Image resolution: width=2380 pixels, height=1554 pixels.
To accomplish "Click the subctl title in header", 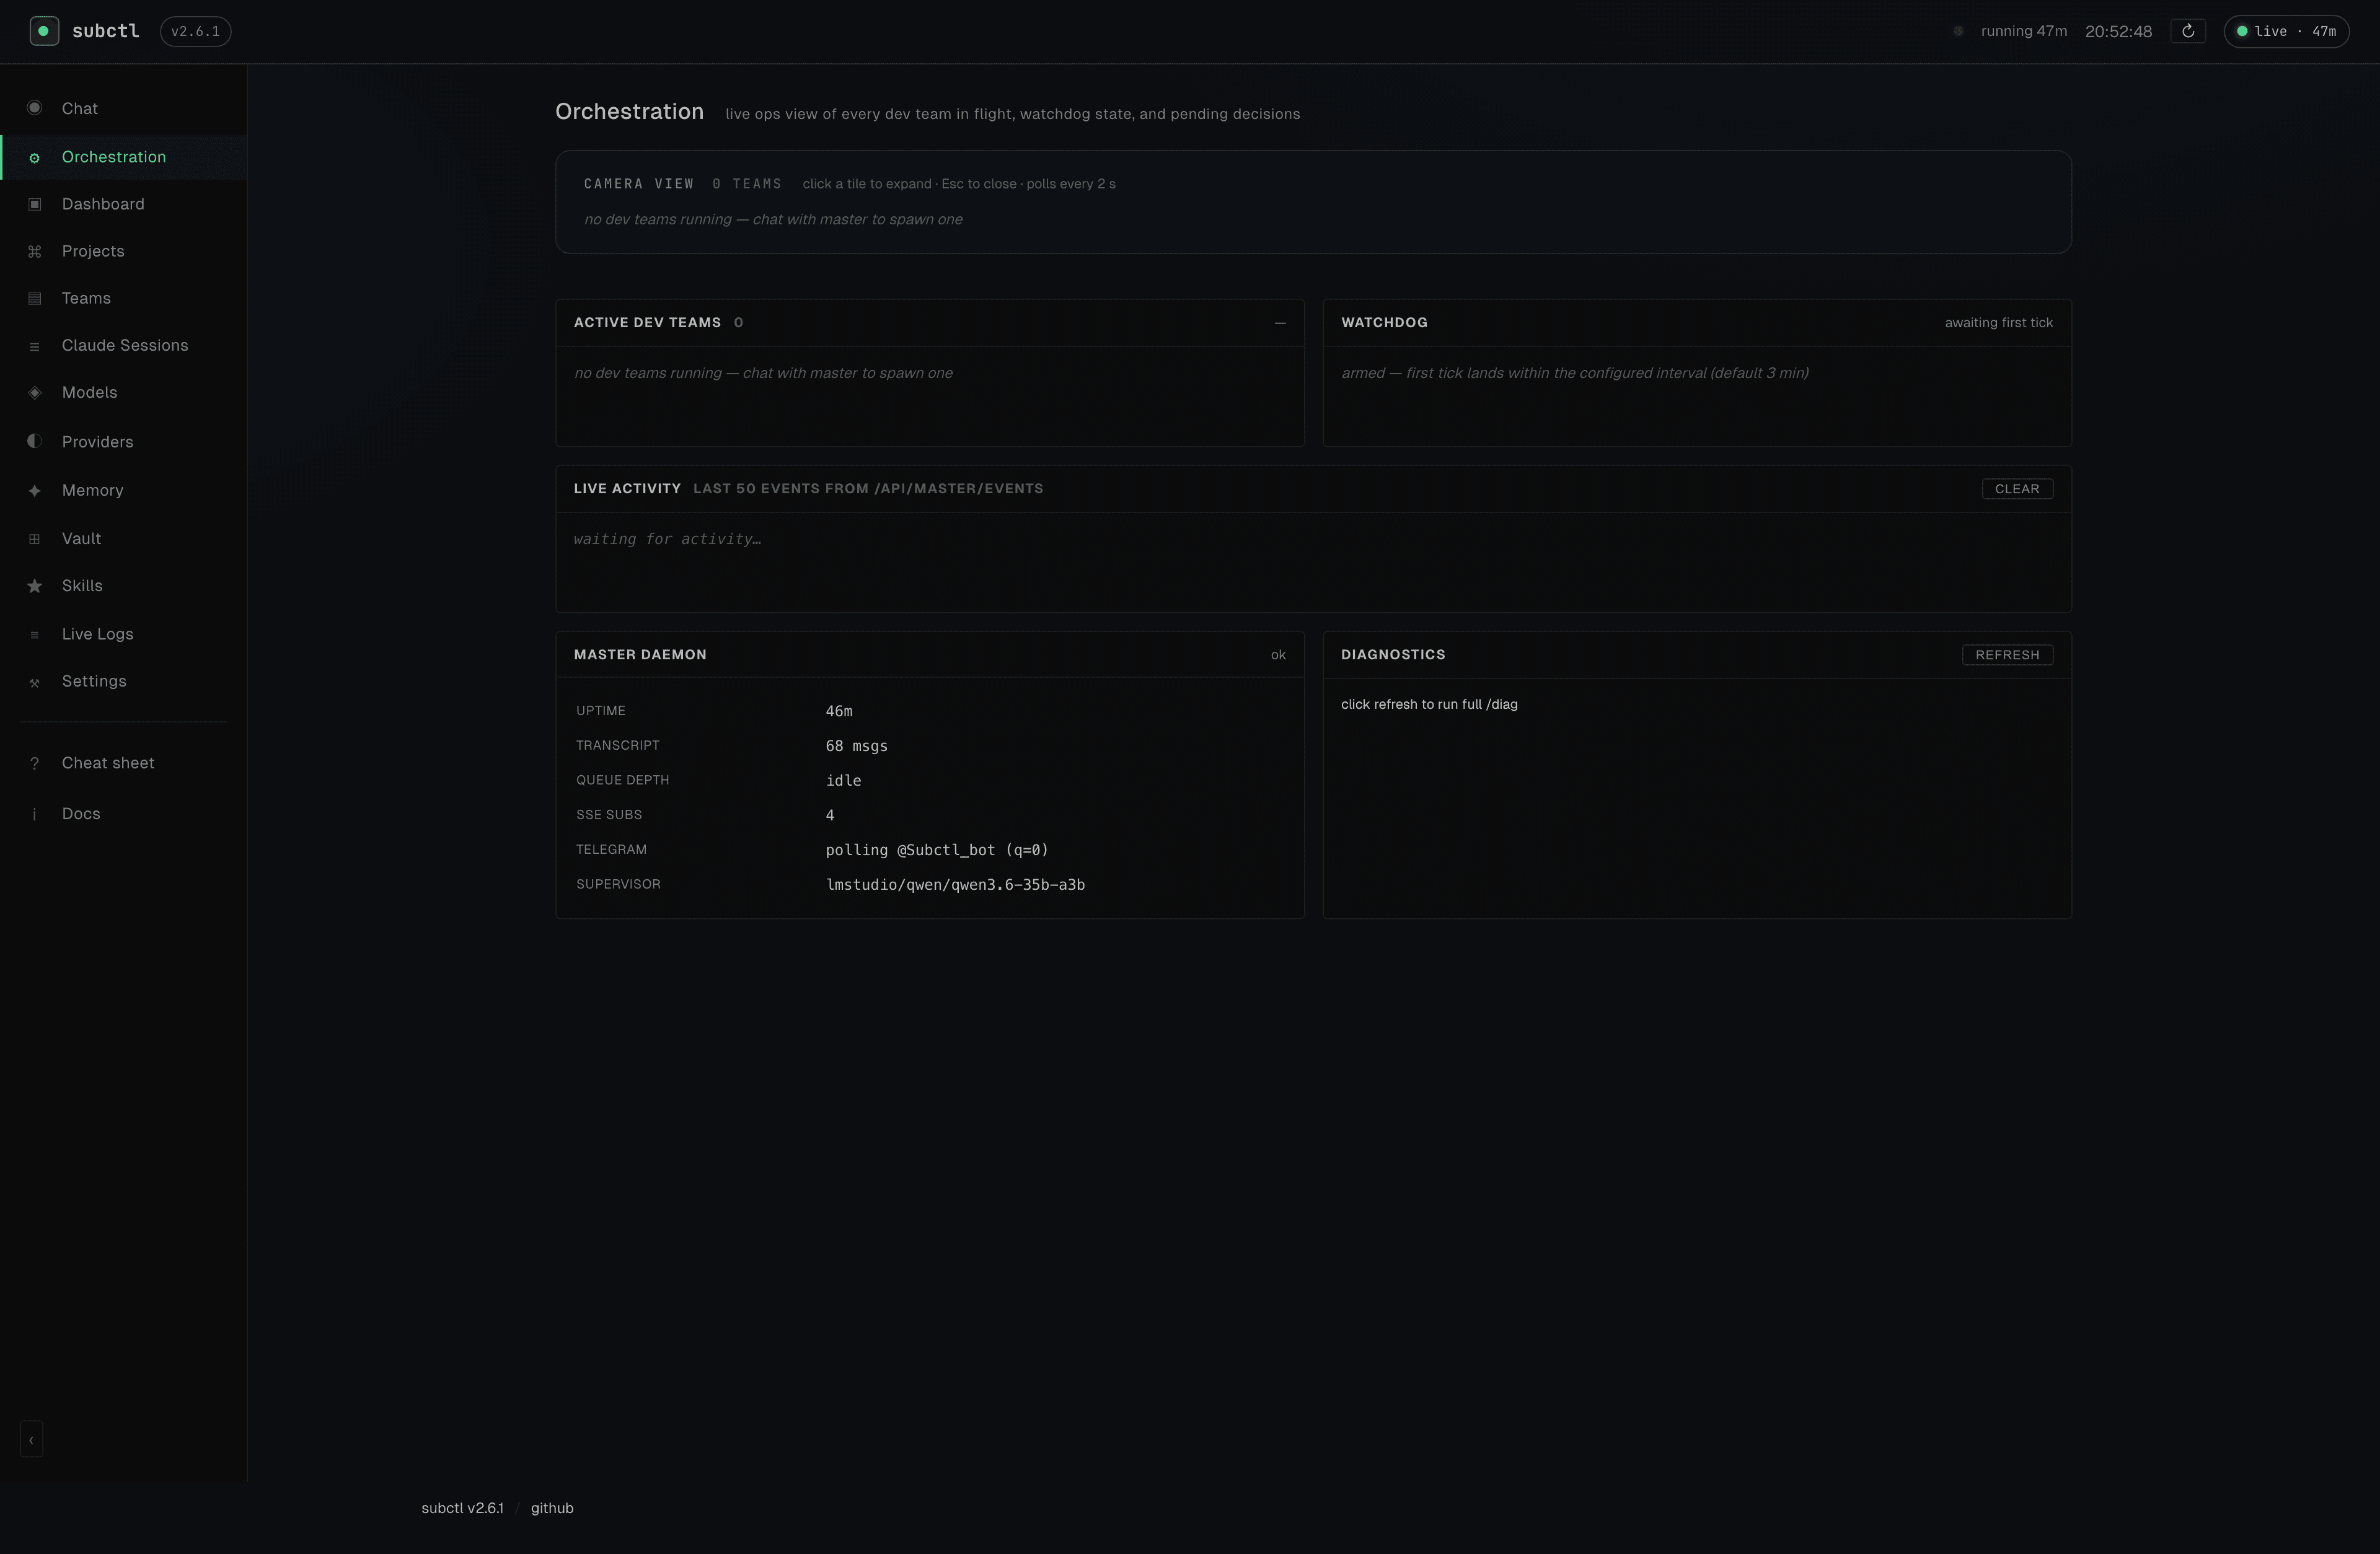I will 106,31.
